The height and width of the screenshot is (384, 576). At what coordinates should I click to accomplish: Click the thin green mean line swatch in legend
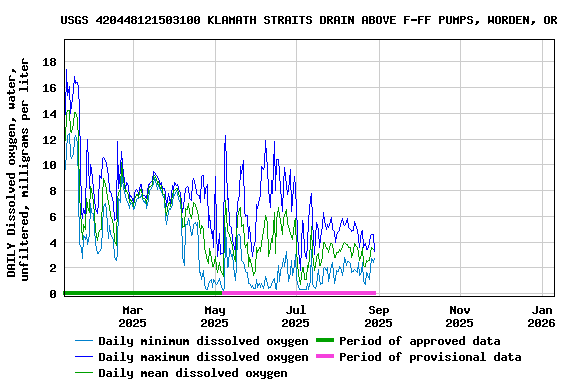pos(84,373)
